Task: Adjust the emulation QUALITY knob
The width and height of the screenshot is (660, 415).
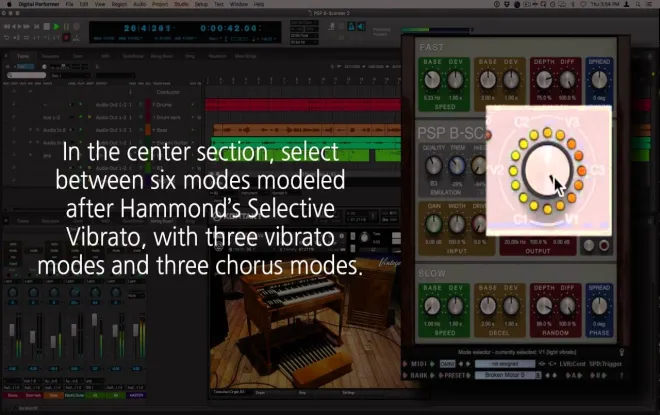Action: (x=434, y=165)
